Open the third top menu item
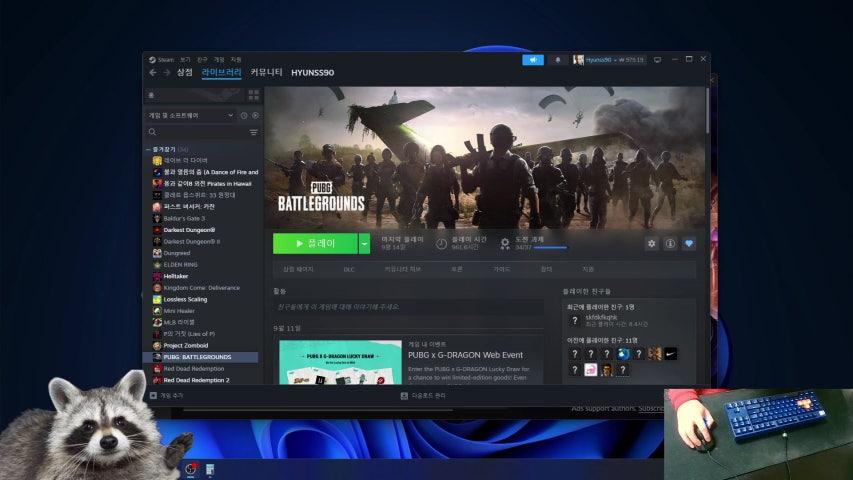 (202, 60)
